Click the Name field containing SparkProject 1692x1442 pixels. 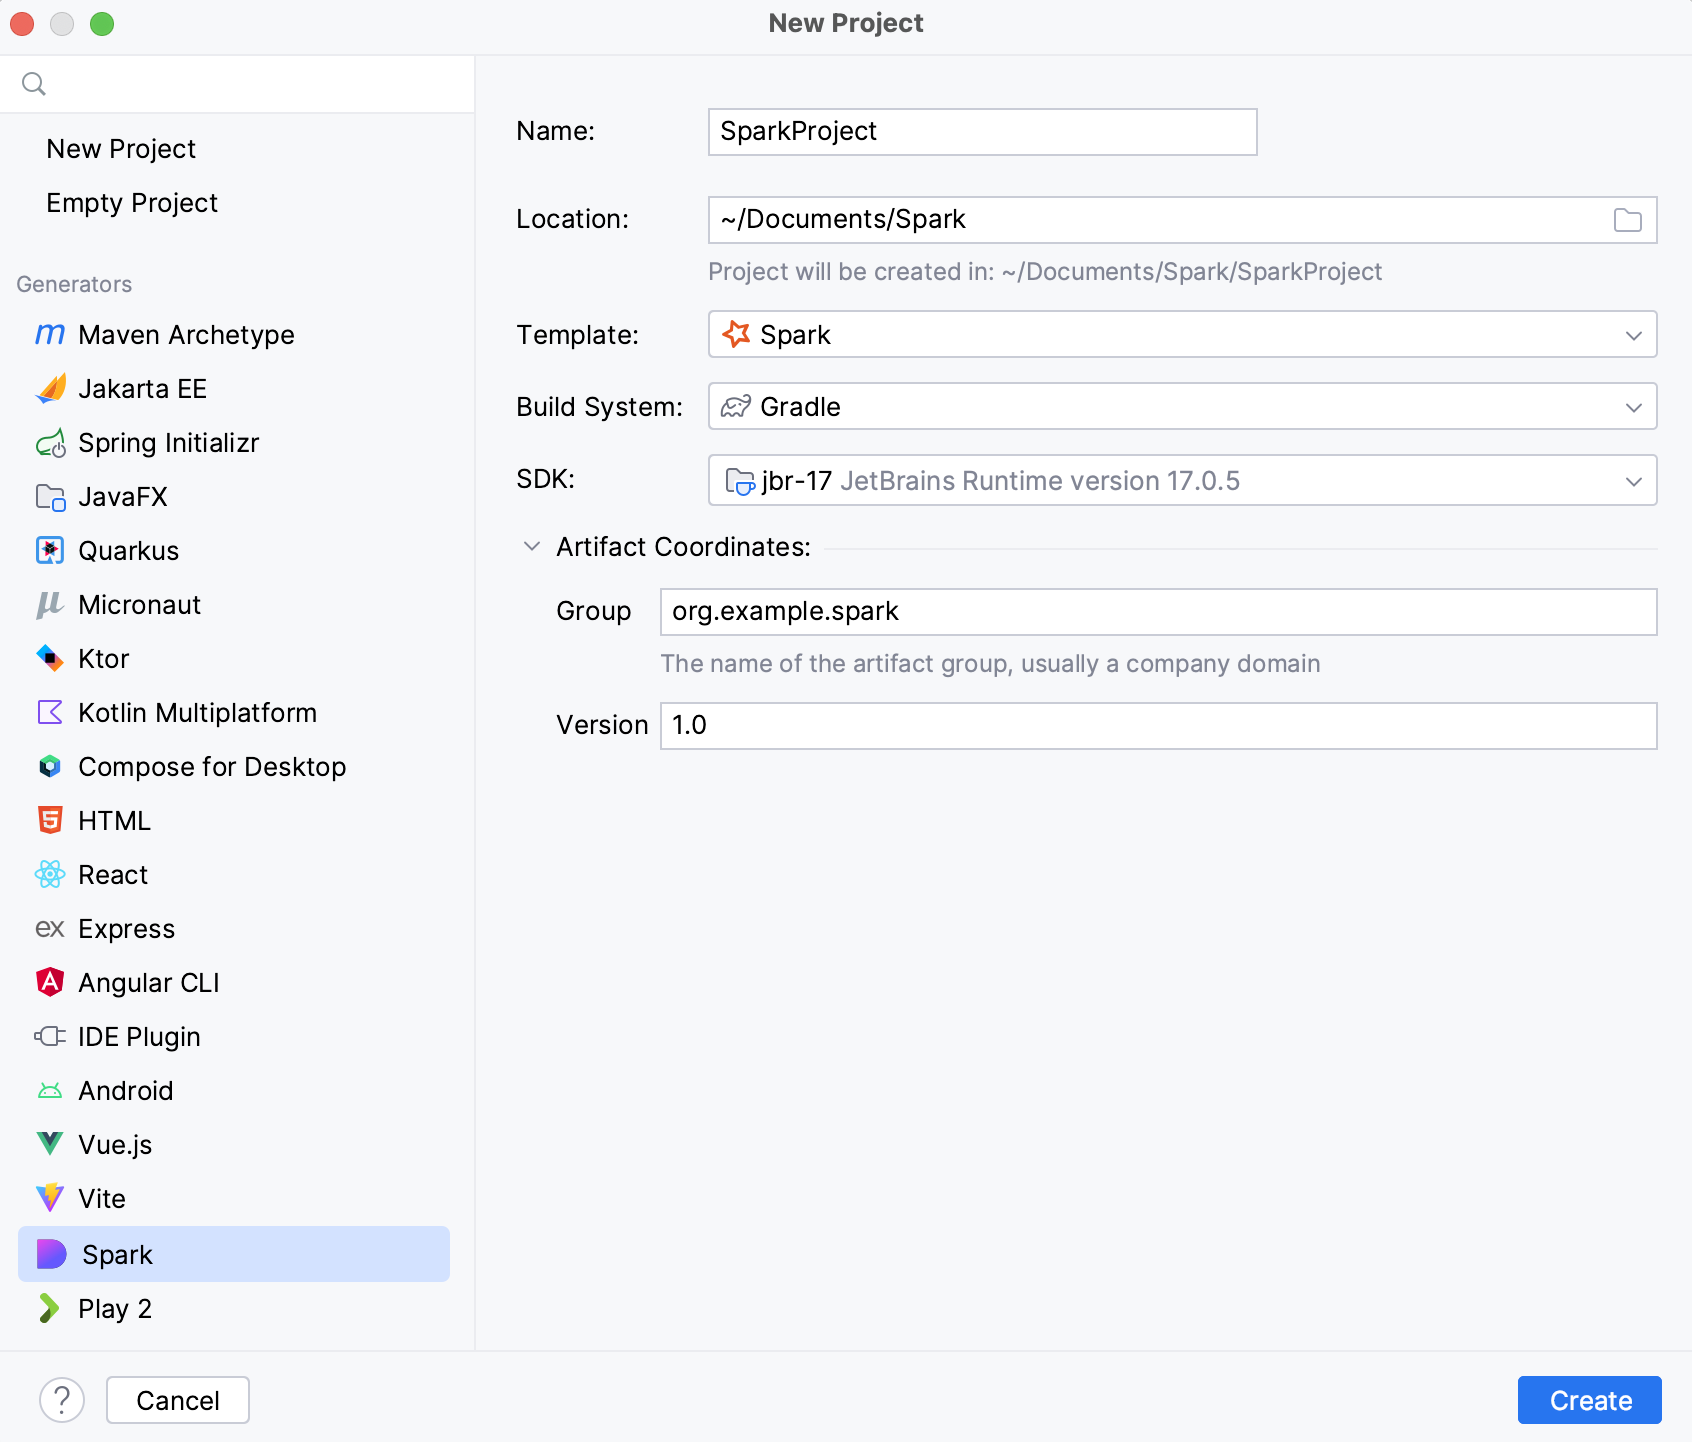tap(982, 132)
